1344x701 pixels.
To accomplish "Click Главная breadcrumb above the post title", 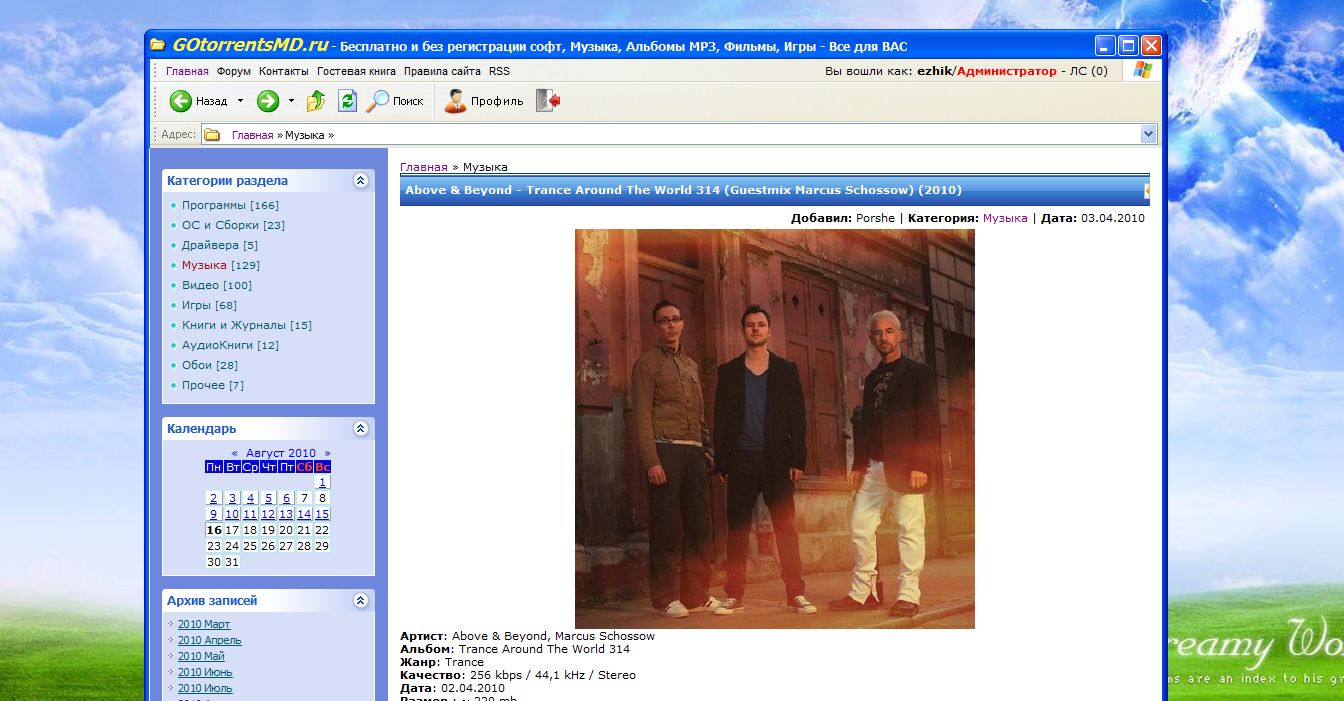I will [424, 167].
